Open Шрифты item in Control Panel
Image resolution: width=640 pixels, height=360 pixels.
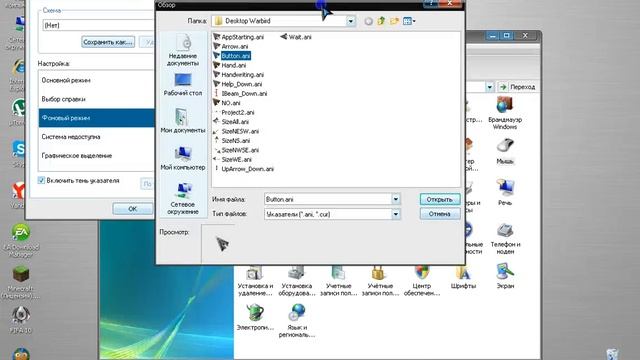[x=463, y=277]
